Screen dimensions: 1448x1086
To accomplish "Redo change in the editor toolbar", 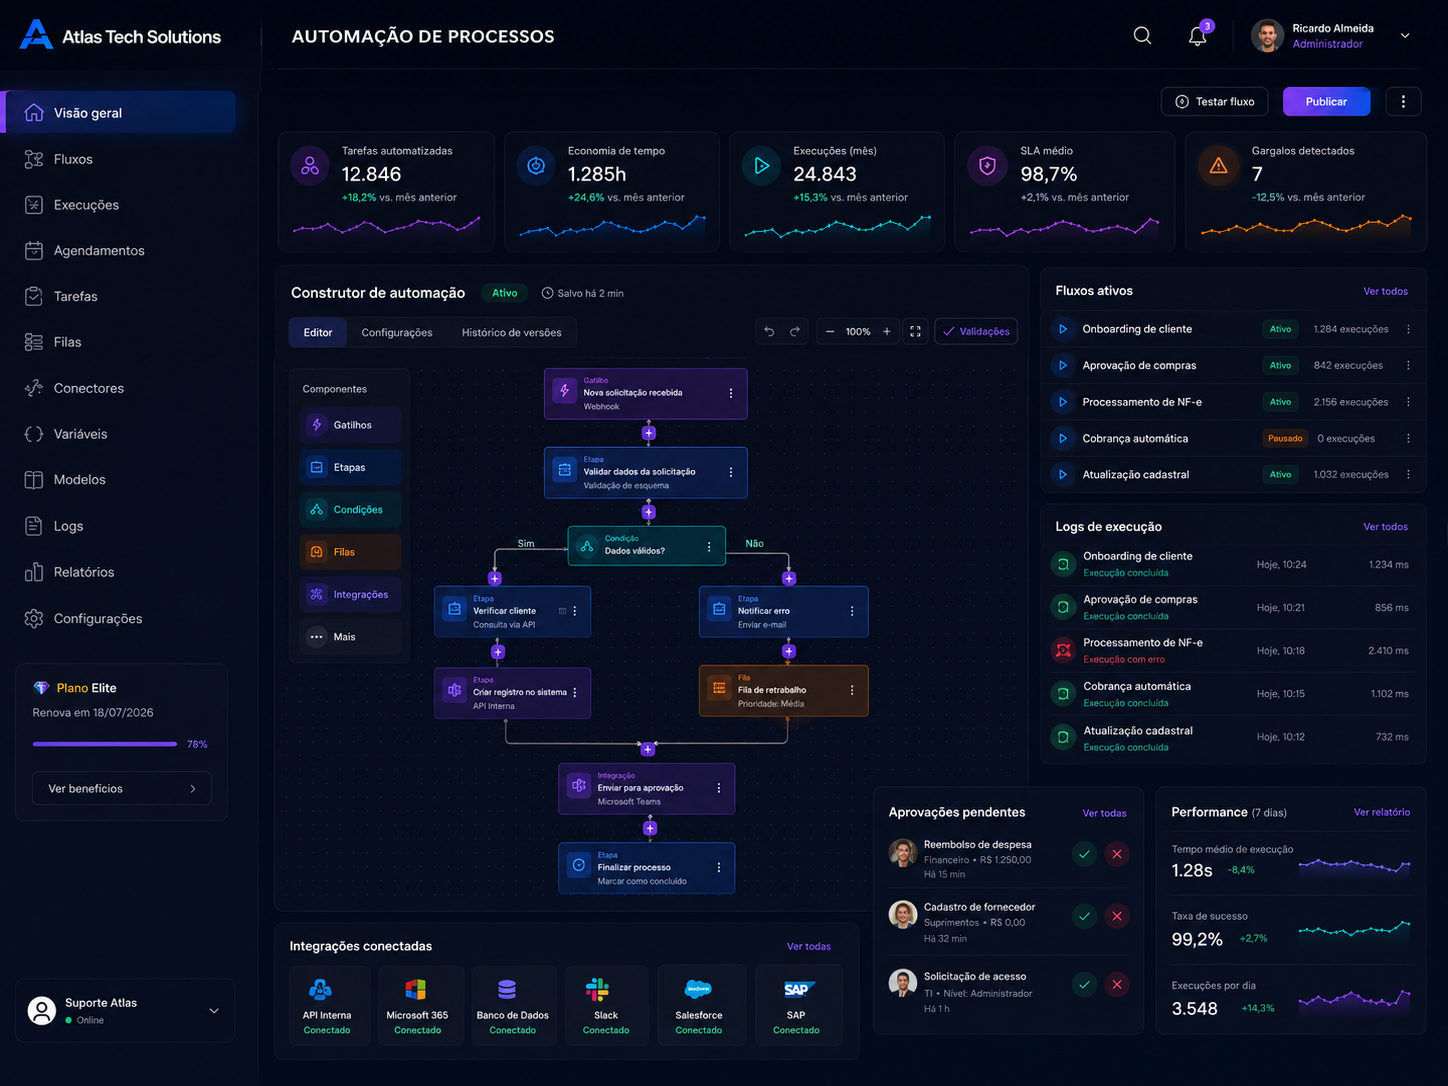I will 795,332.
